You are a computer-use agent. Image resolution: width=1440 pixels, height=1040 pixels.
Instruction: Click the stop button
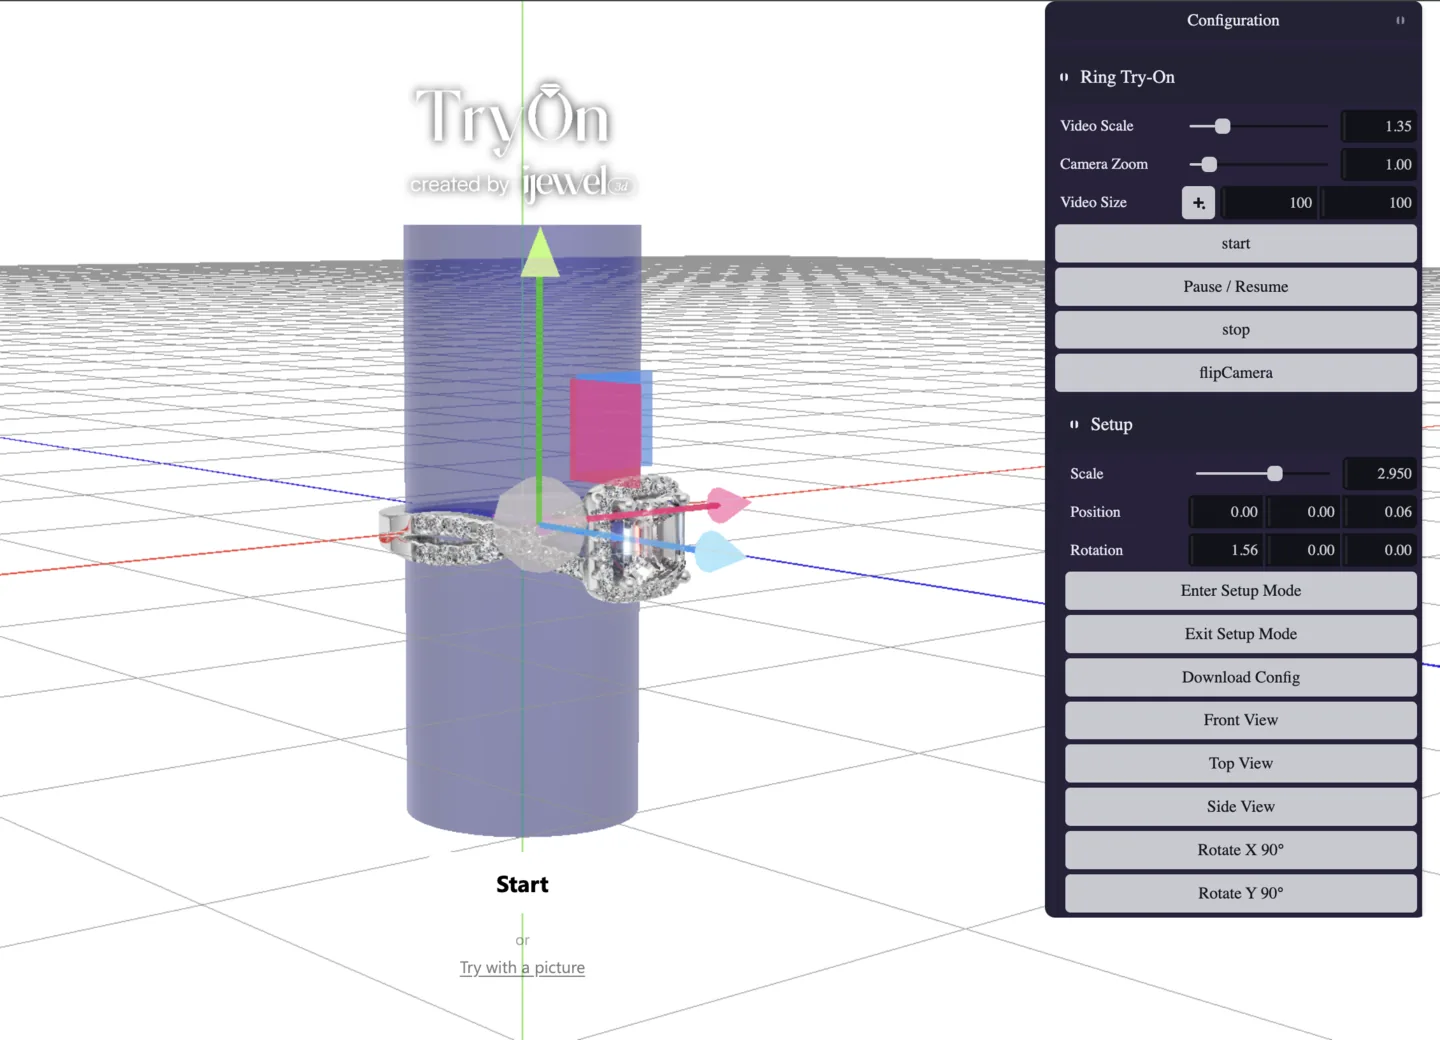pyautogui.click(x=1236, y=330)
